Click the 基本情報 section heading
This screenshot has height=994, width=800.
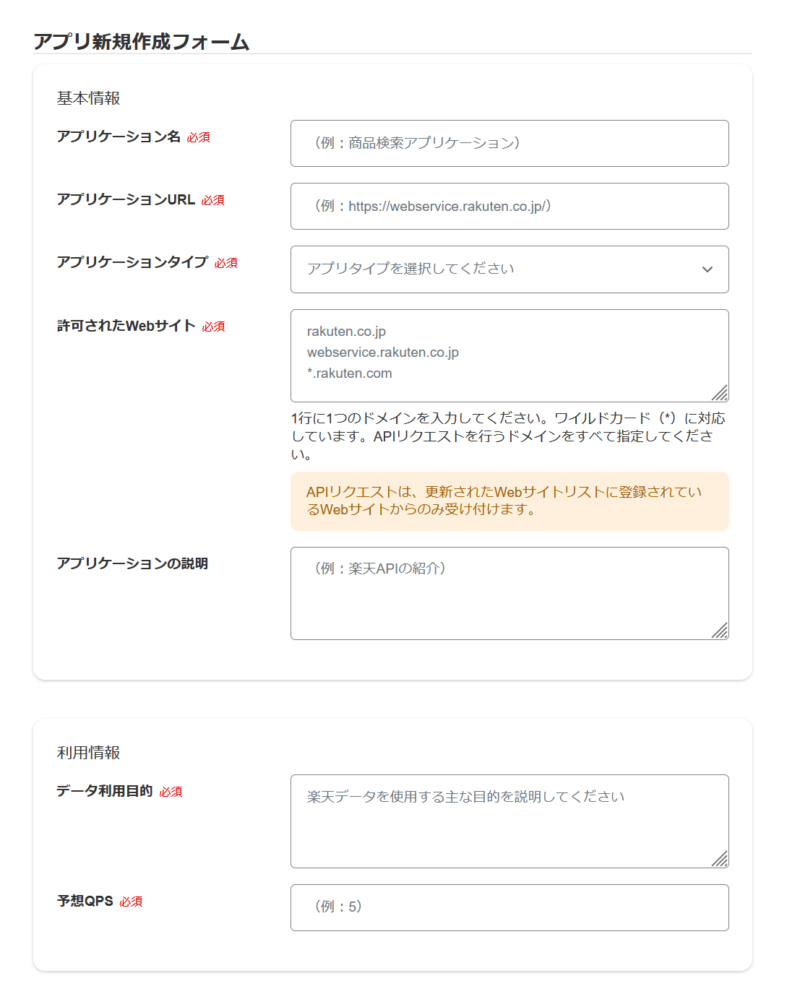point(88,98)
